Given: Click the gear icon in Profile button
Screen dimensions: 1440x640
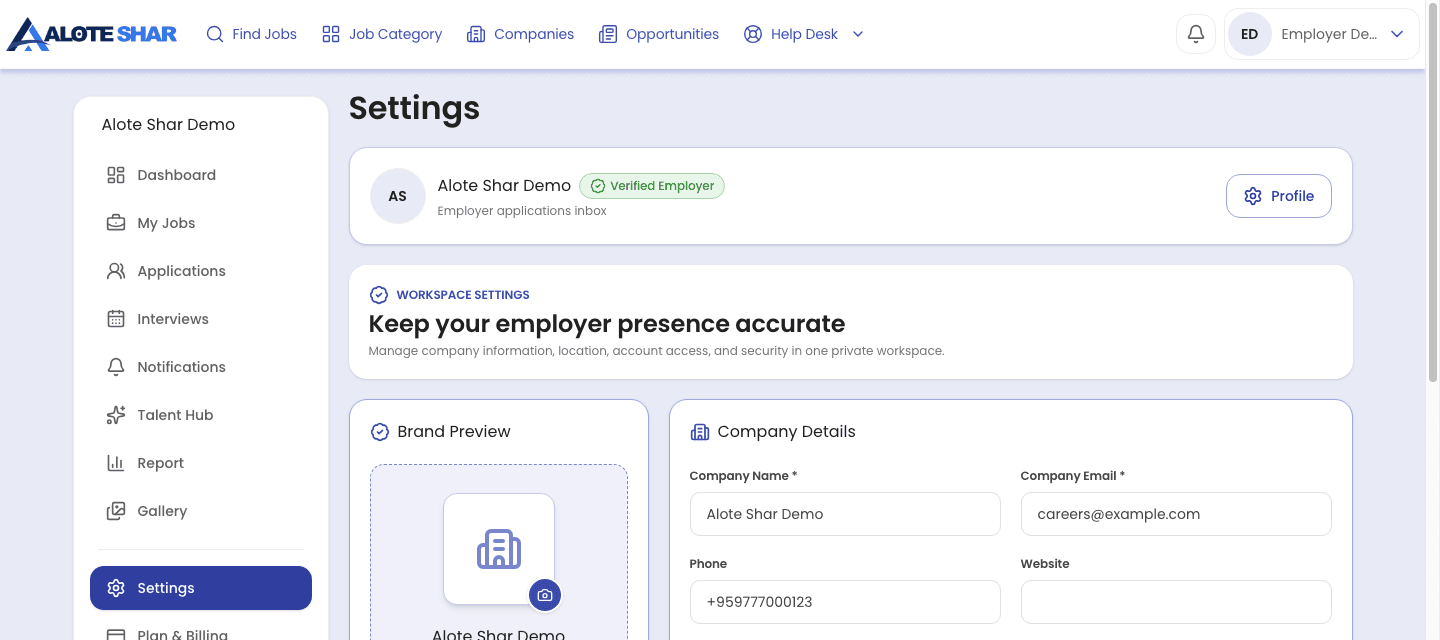Looking at the screenshot, I should pos(1253,196).
